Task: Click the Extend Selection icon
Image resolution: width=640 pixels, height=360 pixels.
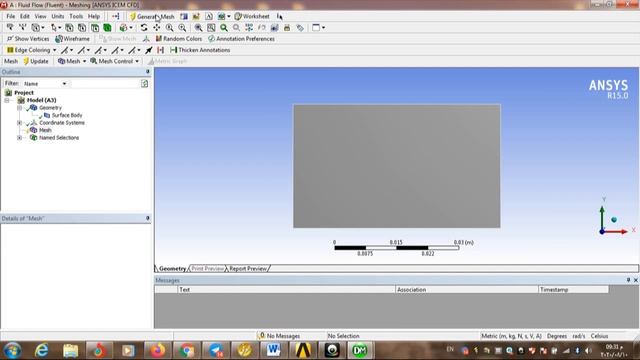Action: tap(123, 28)
